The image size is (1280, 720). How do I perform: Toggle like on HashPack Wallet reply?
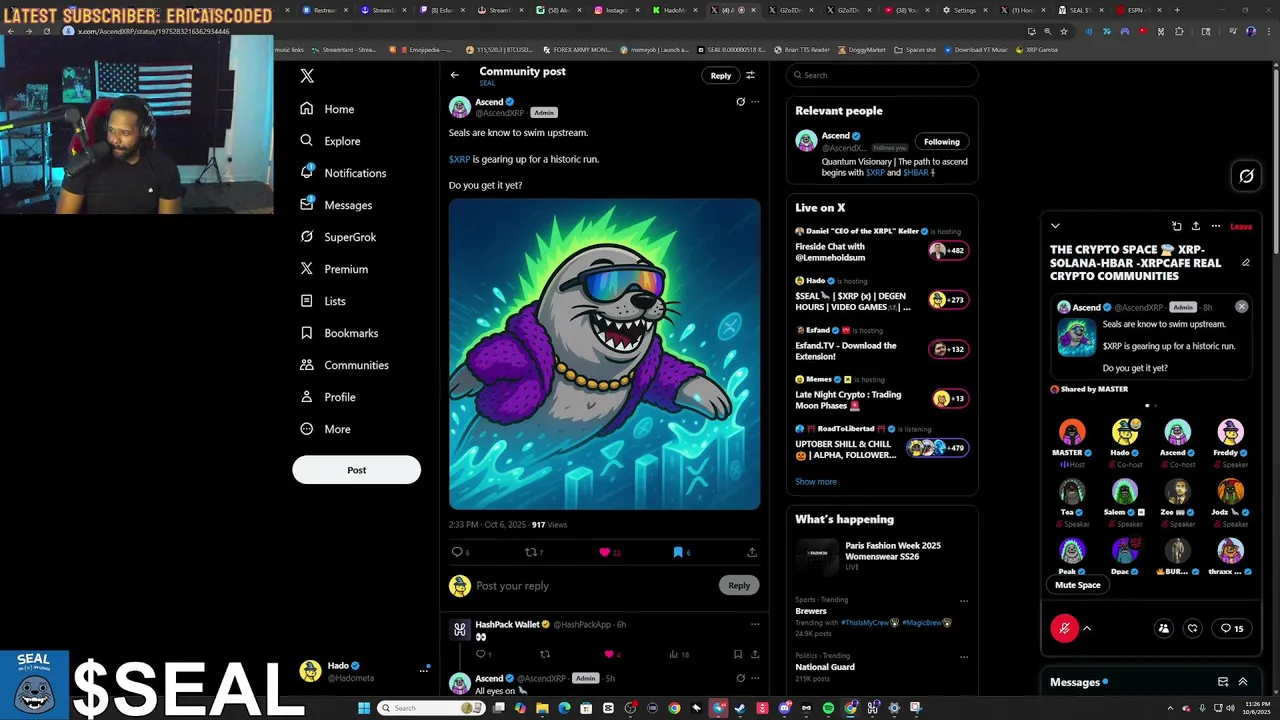tap(609, 654)
